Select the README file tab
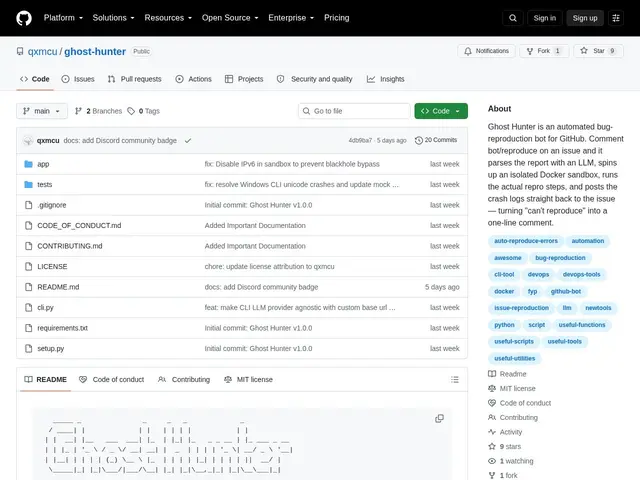This screenshot has width=640, height=480. click(x=45, y=380)
